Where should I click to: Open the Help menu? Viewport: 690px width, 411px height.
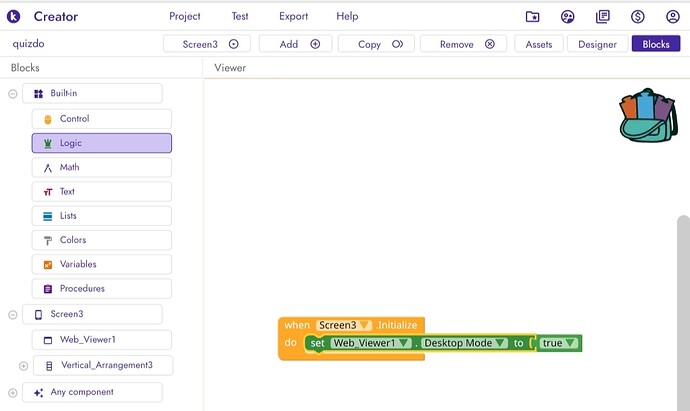tap(347, 16)
